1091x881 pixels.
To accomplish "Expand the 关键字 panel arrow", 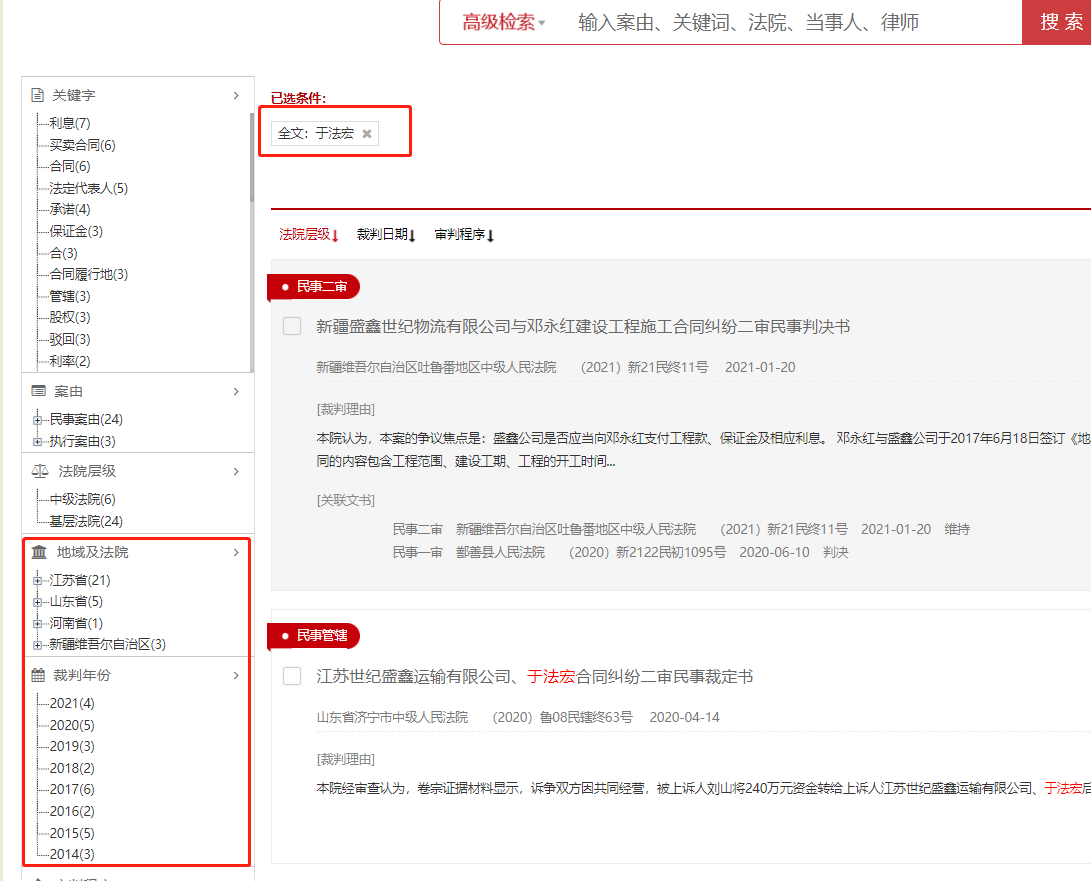I will 236,95.
